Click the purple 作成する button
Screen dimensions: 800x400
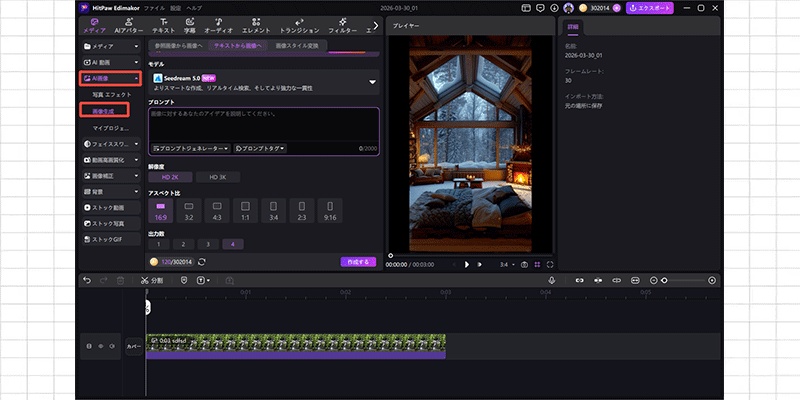(x=358, y=262)
